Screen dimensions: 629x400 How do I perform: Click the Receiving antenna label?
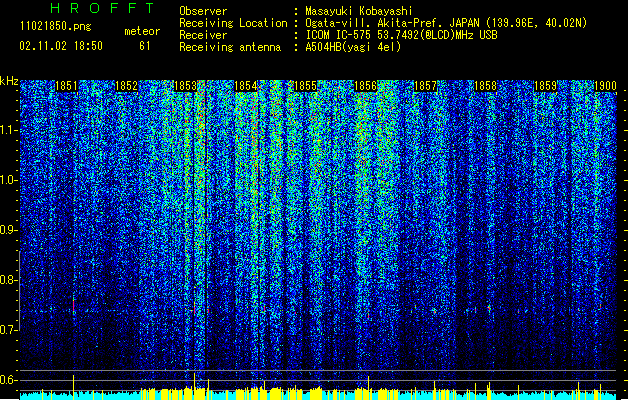tap(230, 47)
